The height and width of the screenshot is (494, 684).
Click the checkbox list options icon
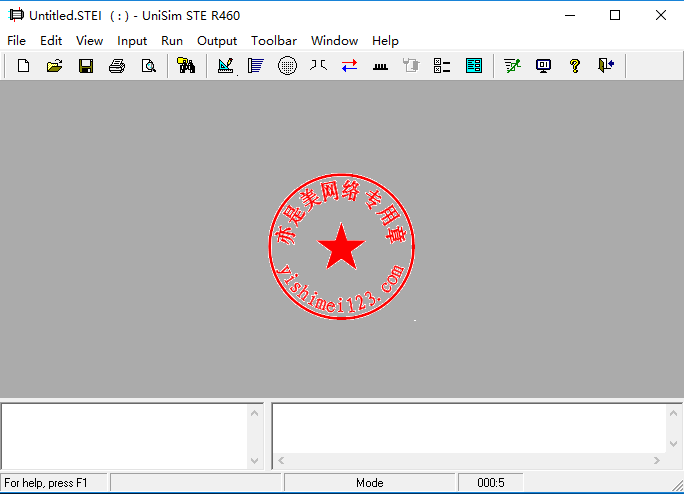coord(442,66)
